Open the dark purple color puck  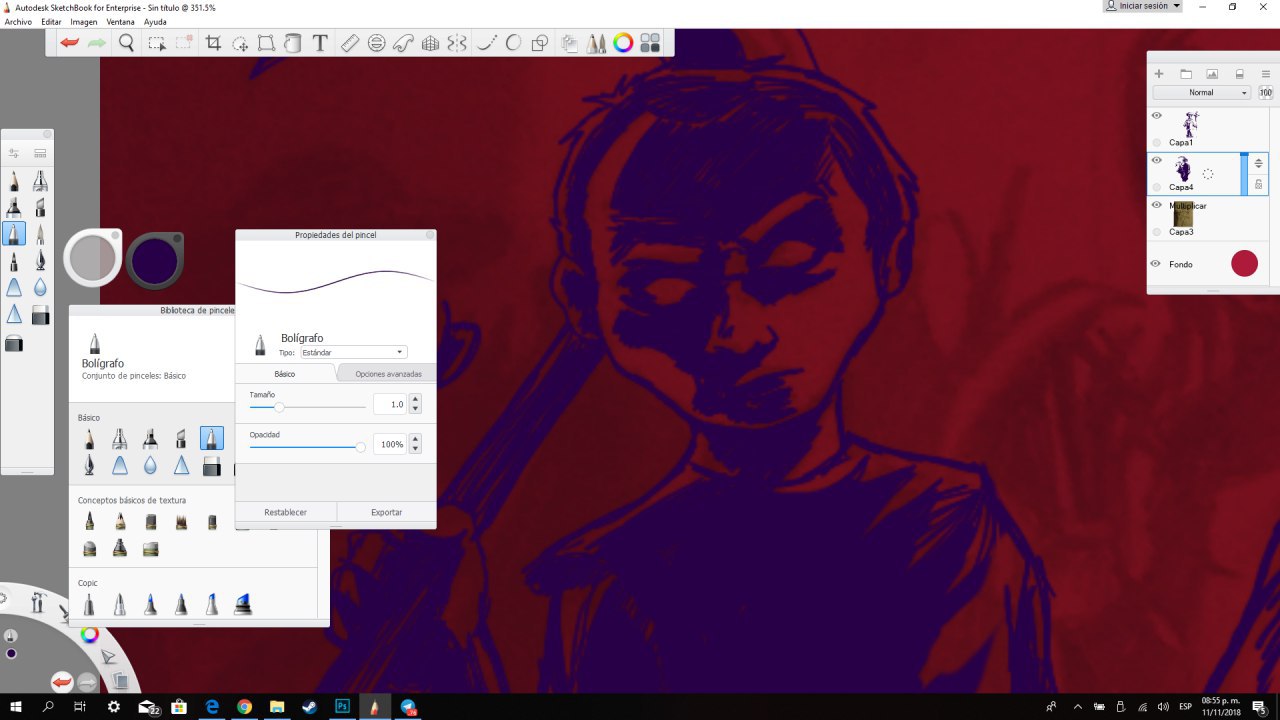[x=153, y=260]
